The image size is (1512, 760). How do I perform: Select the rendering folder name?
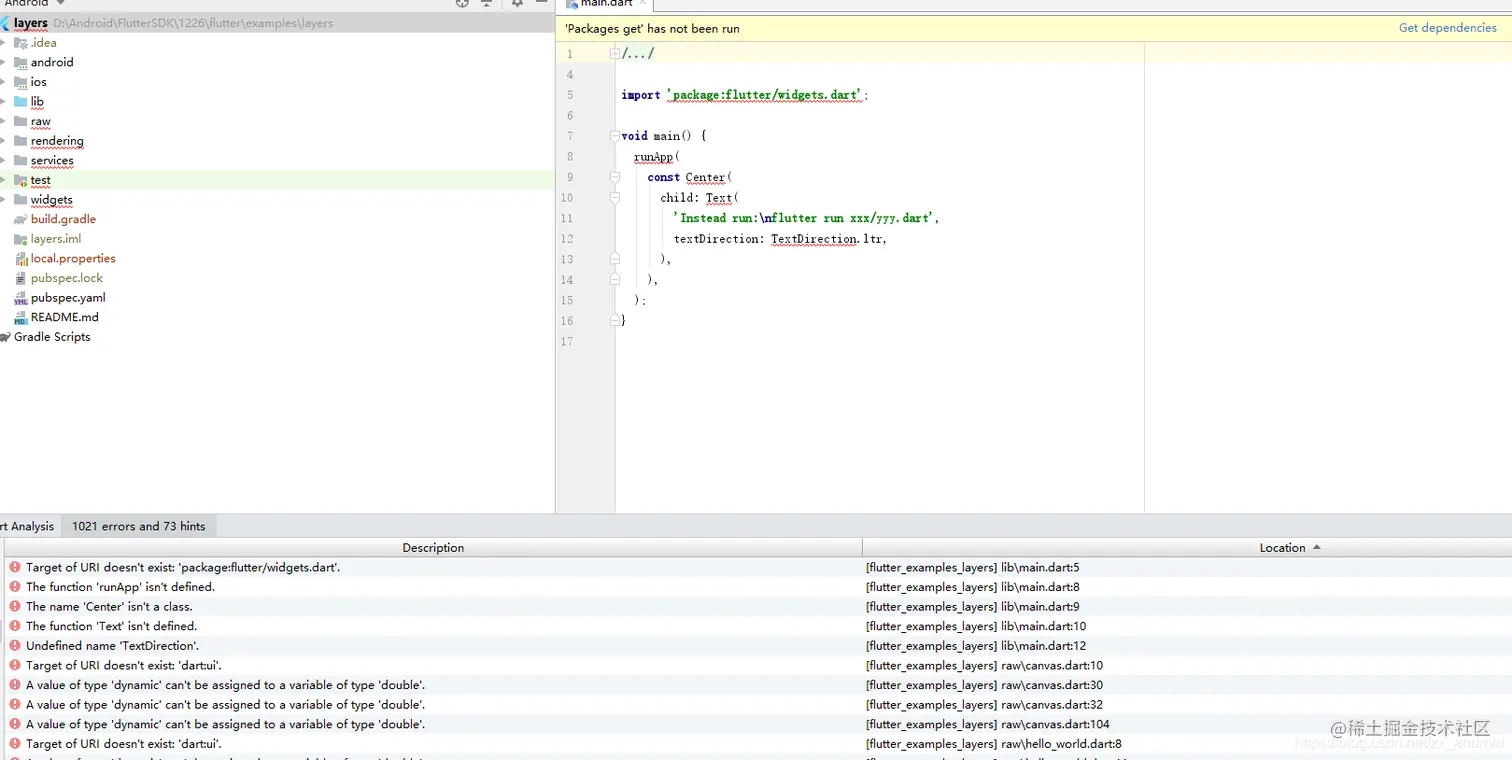57,141
